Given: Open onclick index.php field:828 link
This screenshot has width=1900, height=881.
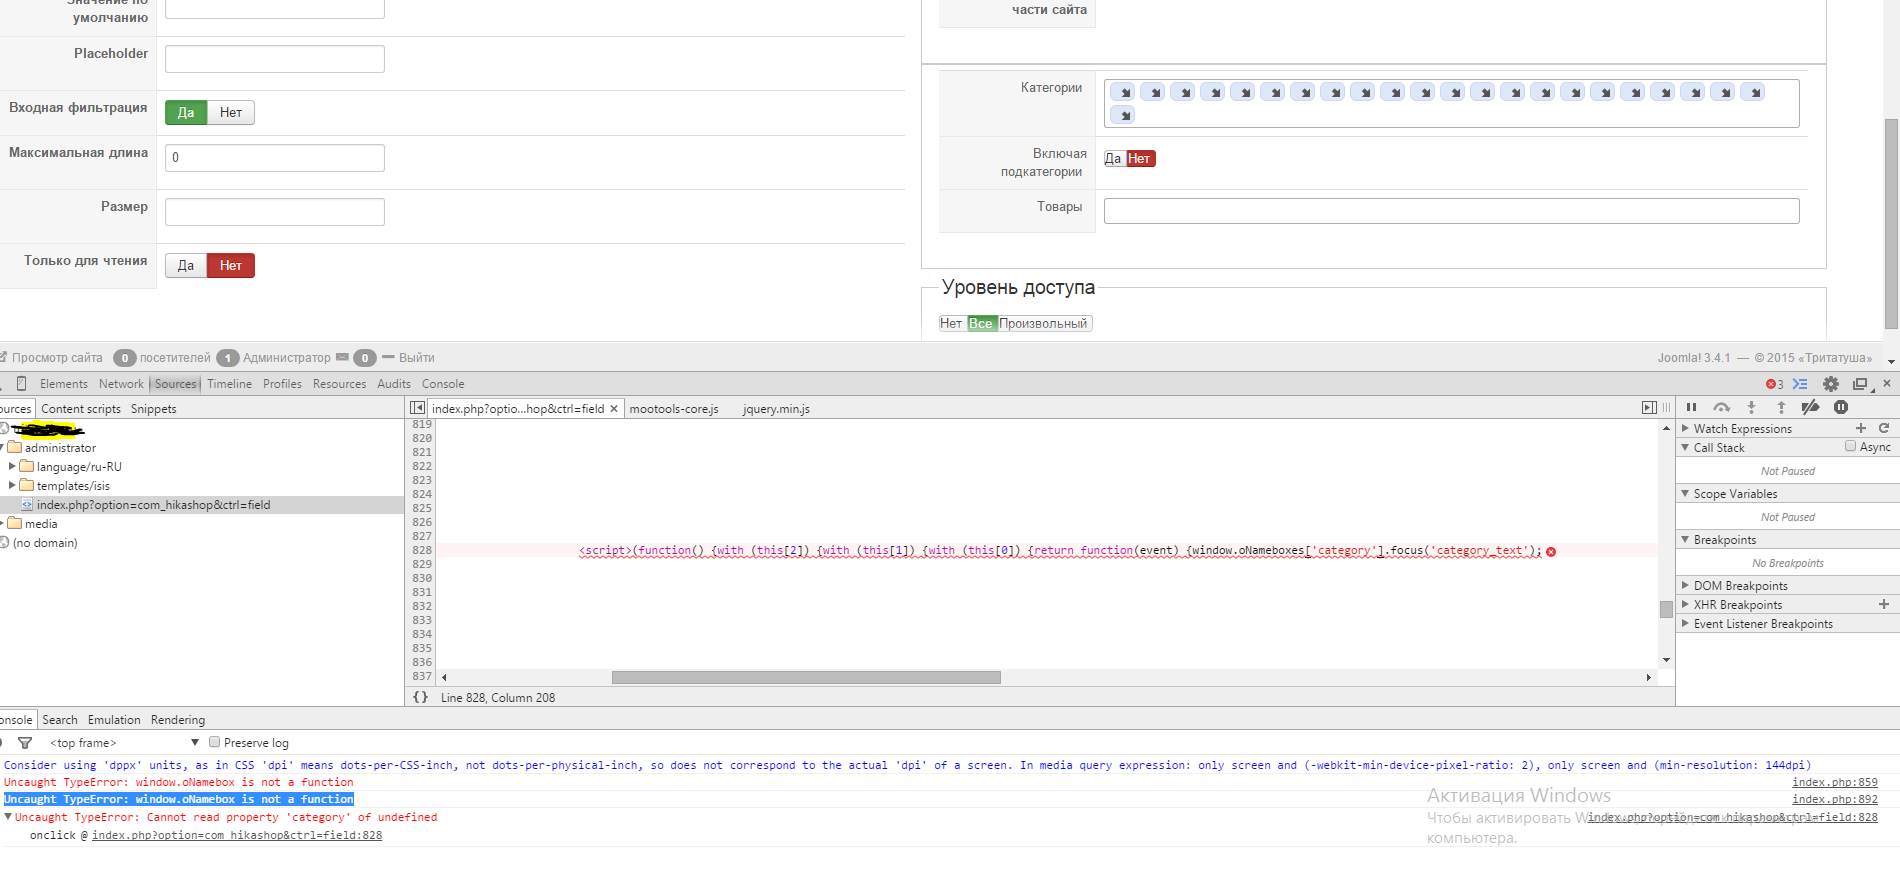Looking at the screenshot, I should pyautogui.click(x=237, y=835).
